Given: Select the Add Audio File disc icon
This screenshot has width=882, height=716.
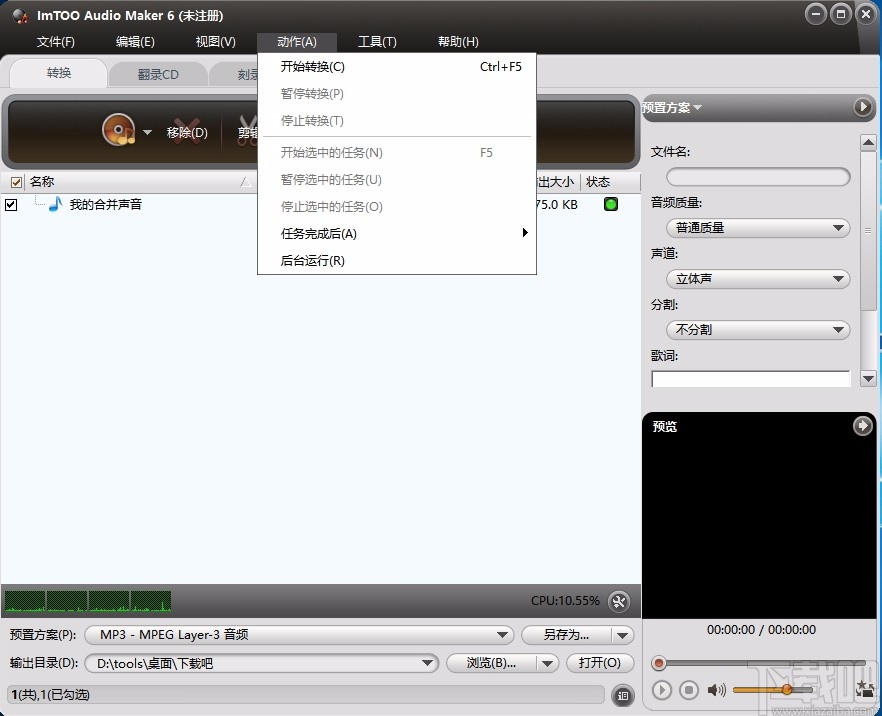Looking at the screenshot, I should pos(120,130).
